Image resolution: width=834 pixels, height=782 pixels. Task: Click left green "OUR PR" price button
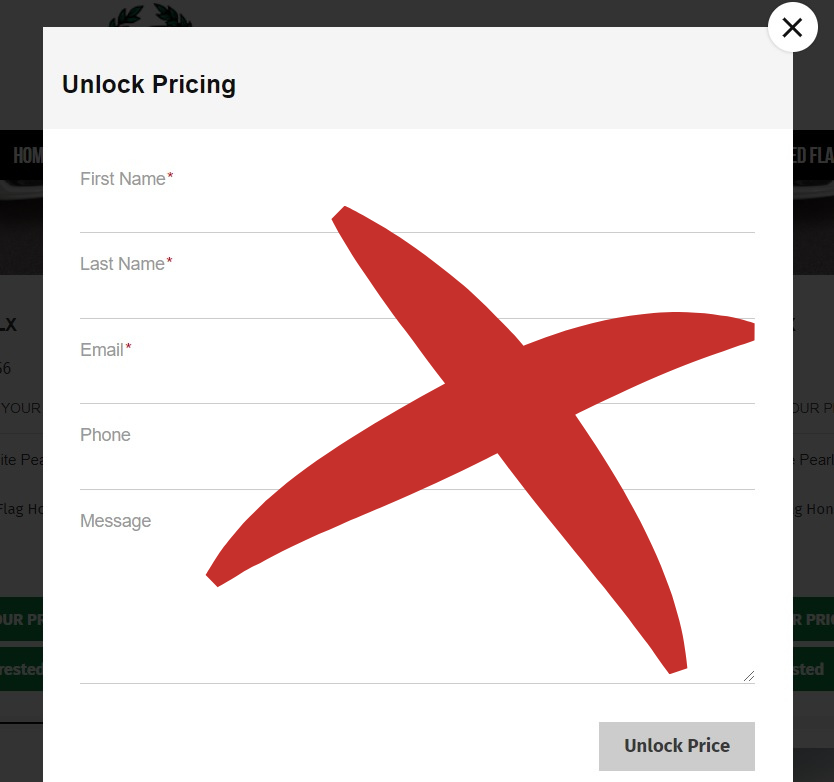(x=21, y=619)
